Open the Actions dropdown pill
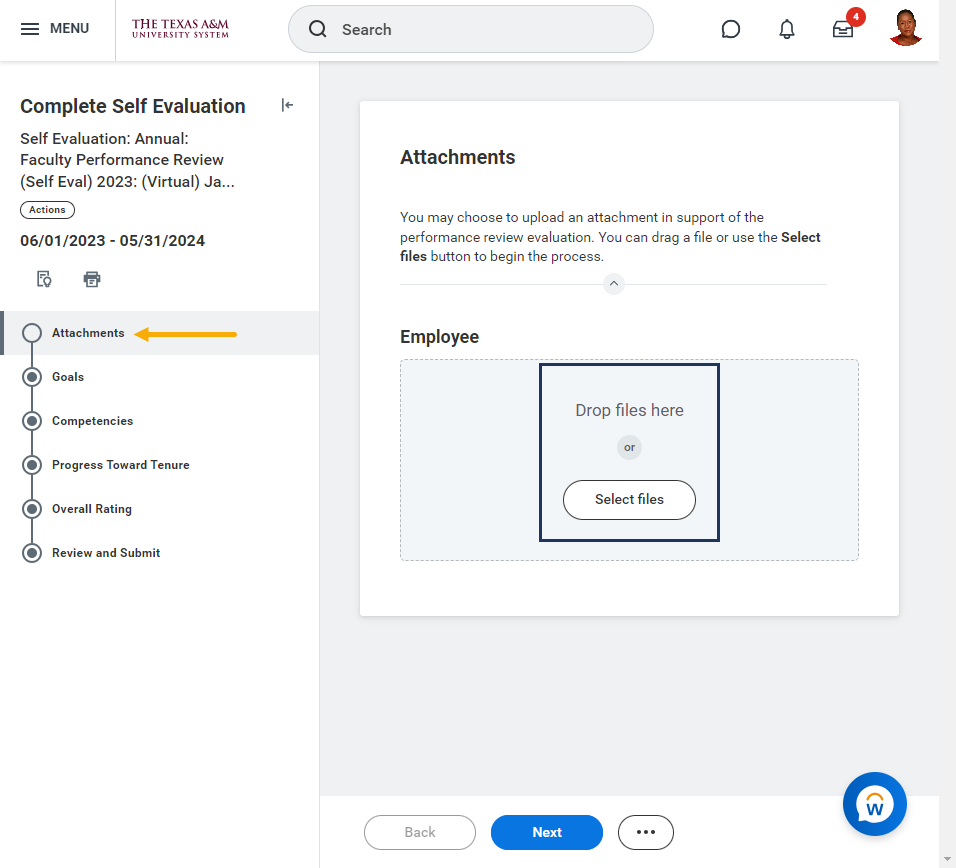Screen dimensions: 956x868 (47, 210)
